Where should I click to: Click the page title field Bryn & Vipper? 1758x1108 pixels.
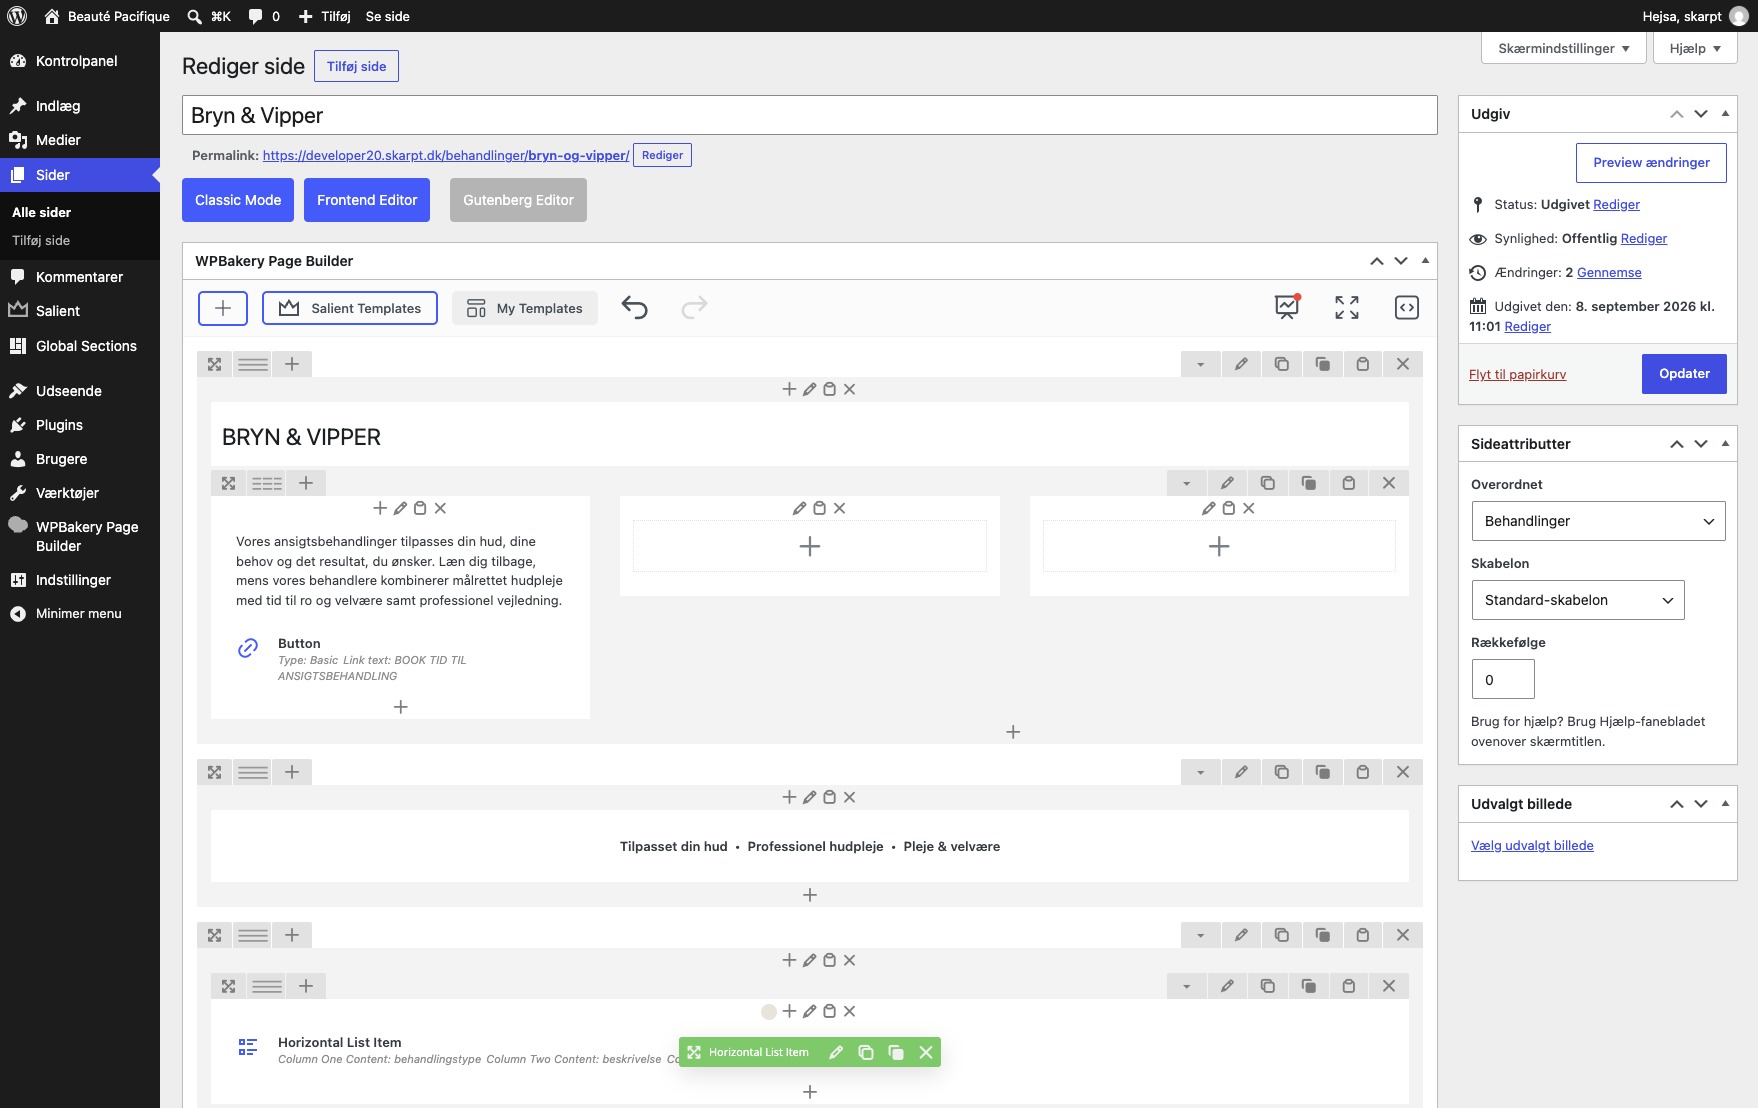coord(809,115)
